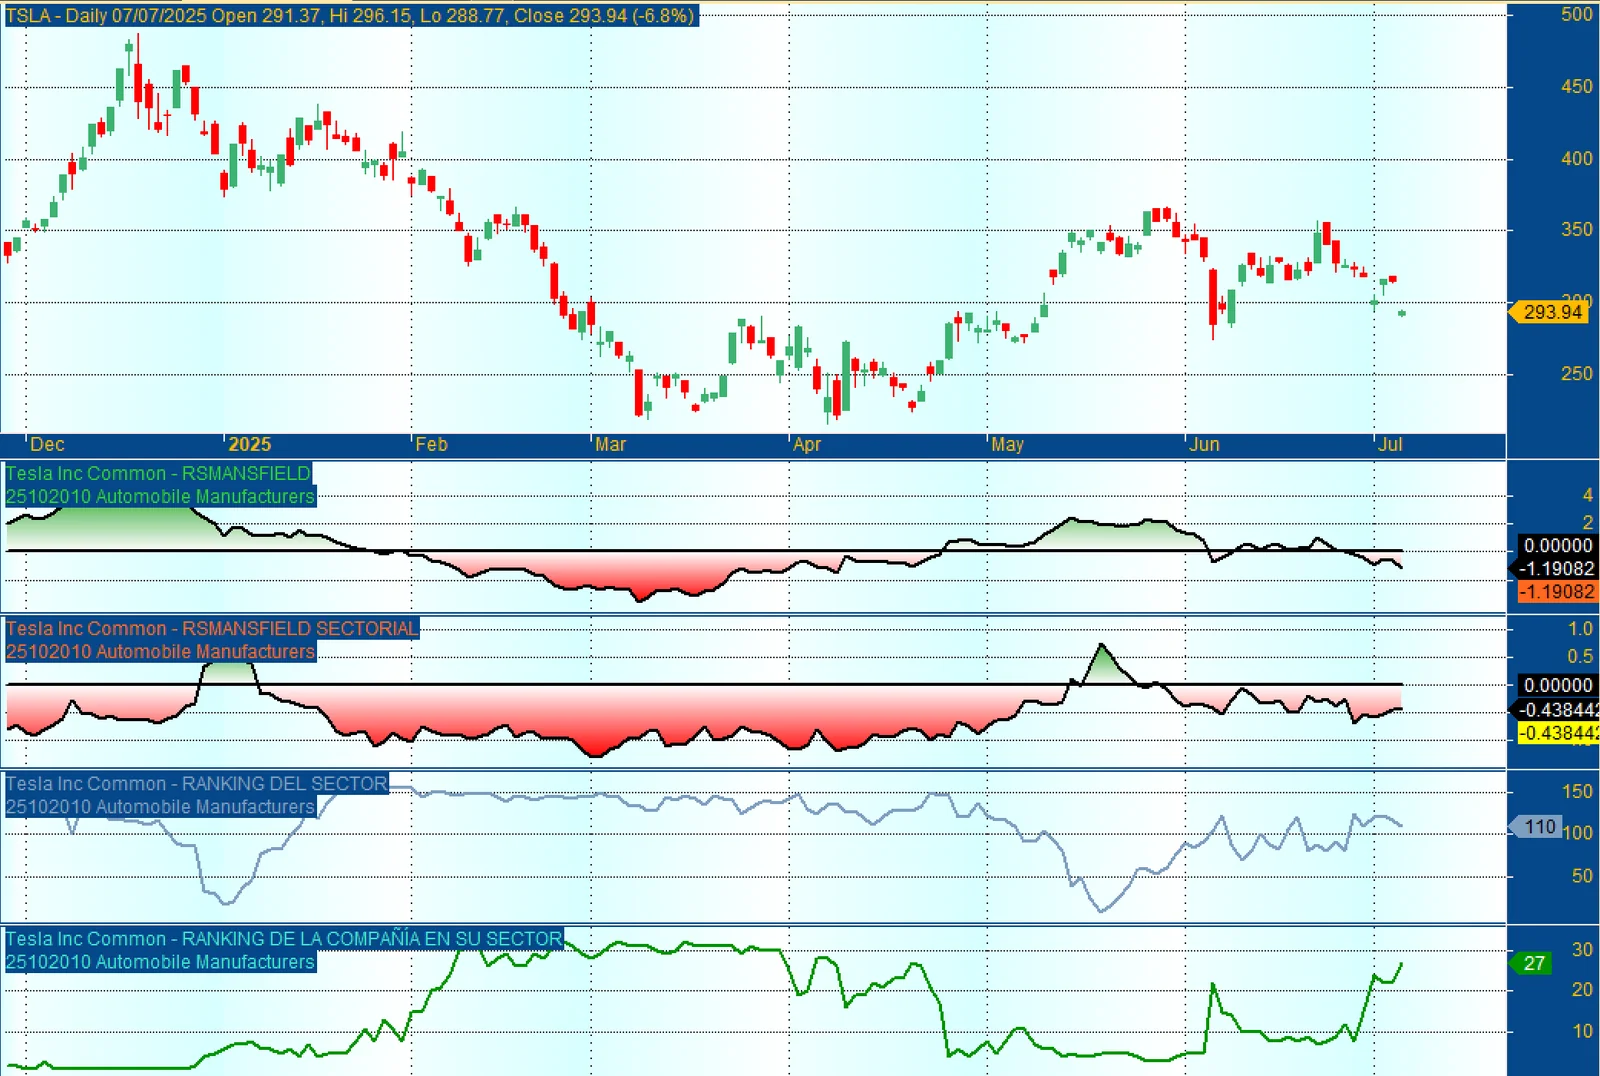Click the 350 price scale label
Viewport: 1600px width, 1076px height.
click(x=1577, y=230)
